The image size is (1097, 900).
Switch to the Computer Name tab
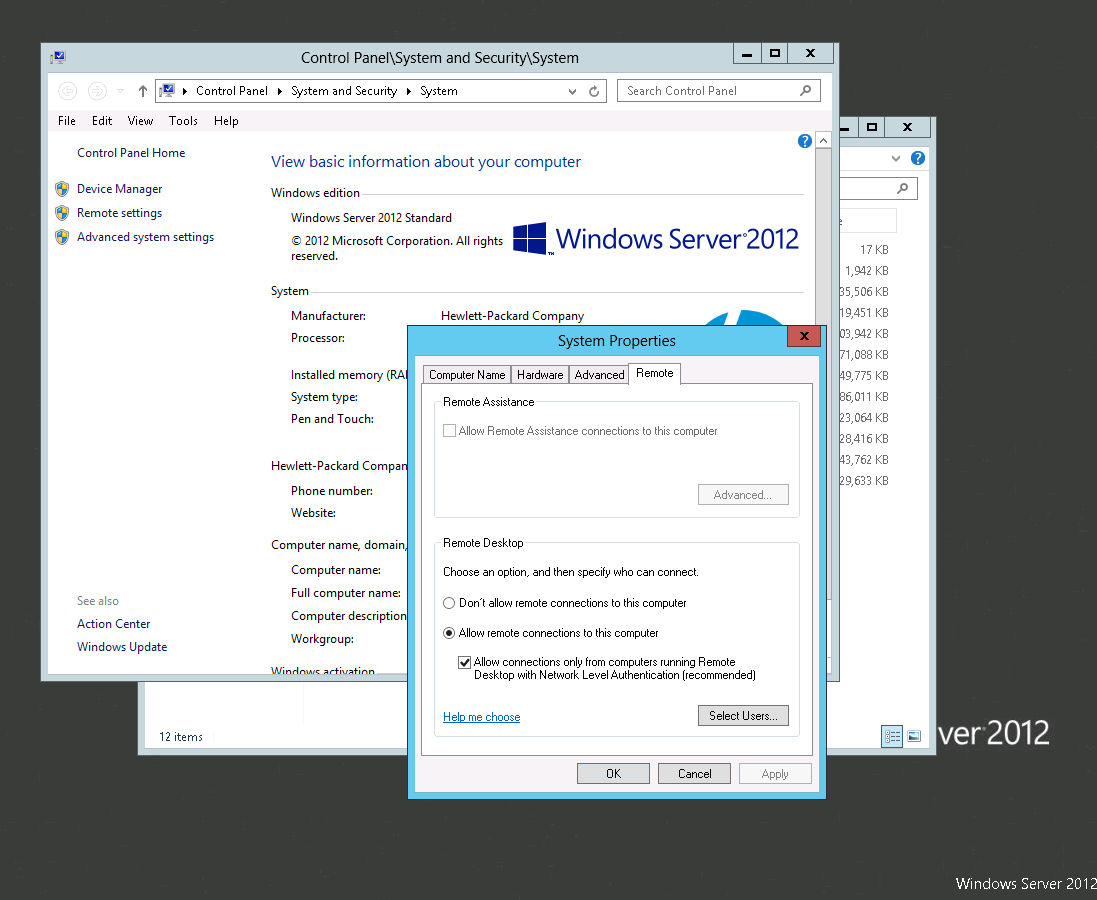tap(467, 374)
